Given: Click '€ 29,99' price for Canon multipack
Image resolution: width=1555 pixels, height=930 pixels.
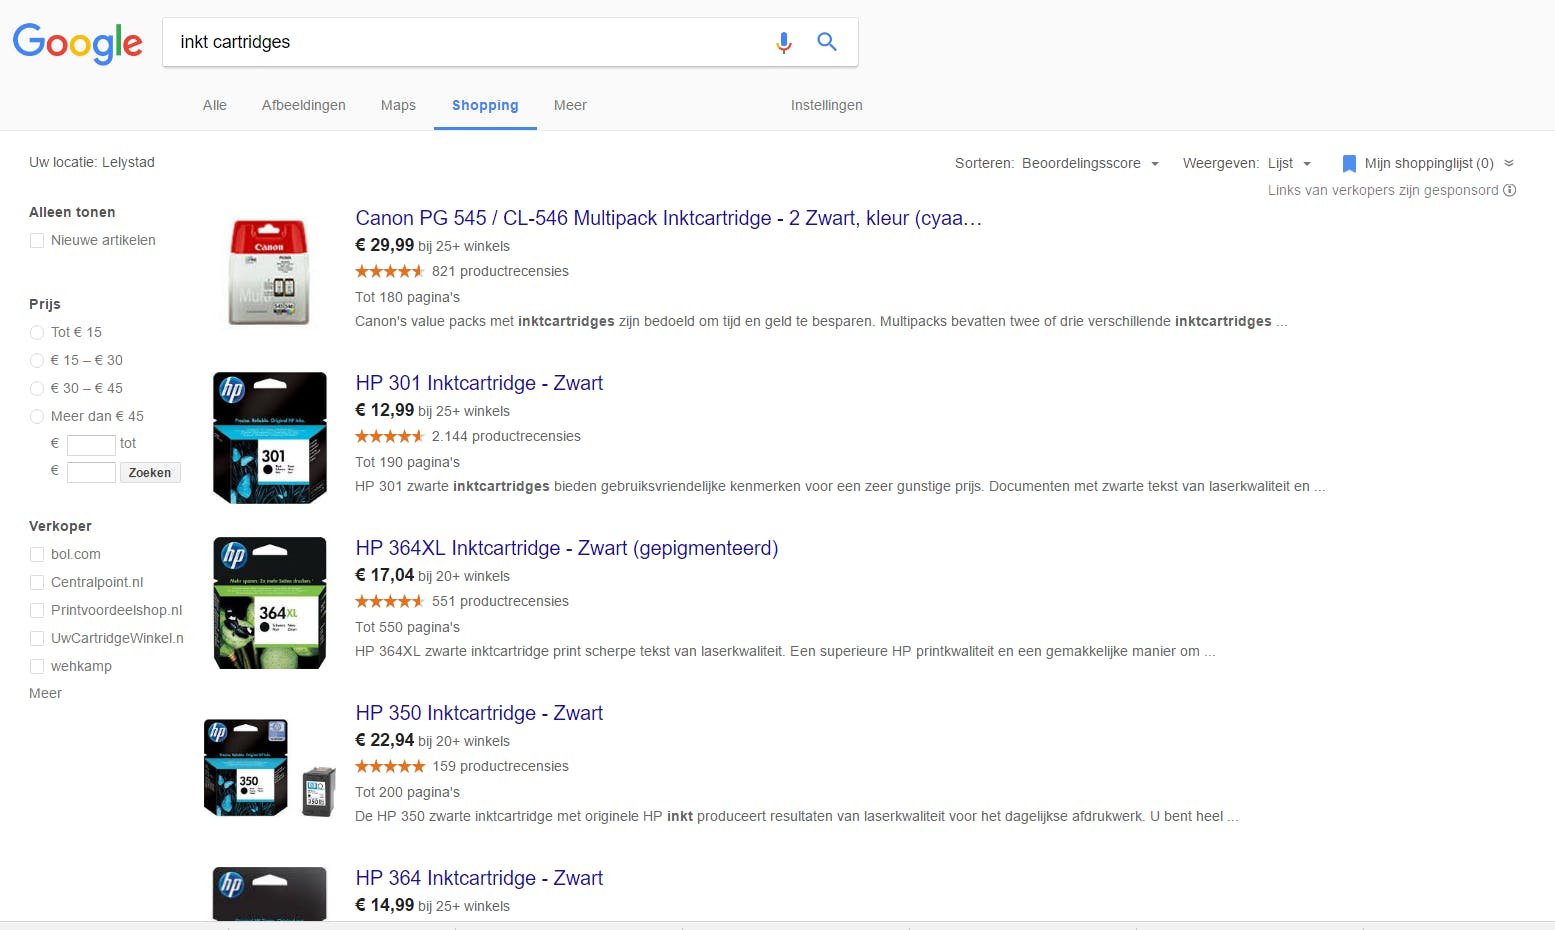Looking at the screenshot, I should pos(385,245).
